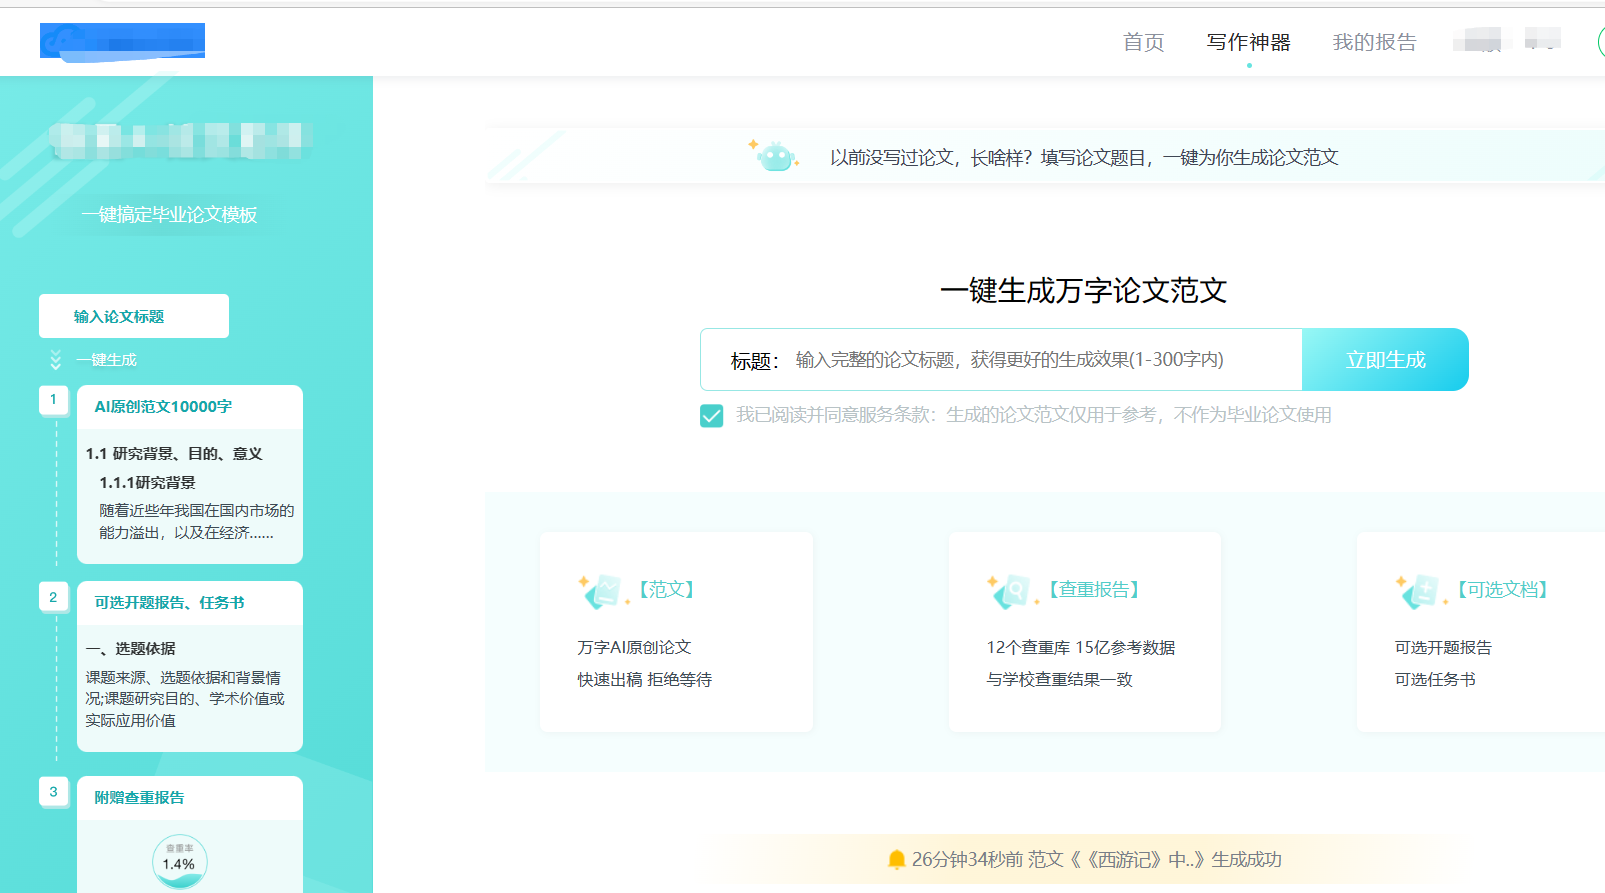Image resolution: width=1605 pixels, height=893 pixels.
Task: Click the yellow notification bell icon
Action: [896, 860]
